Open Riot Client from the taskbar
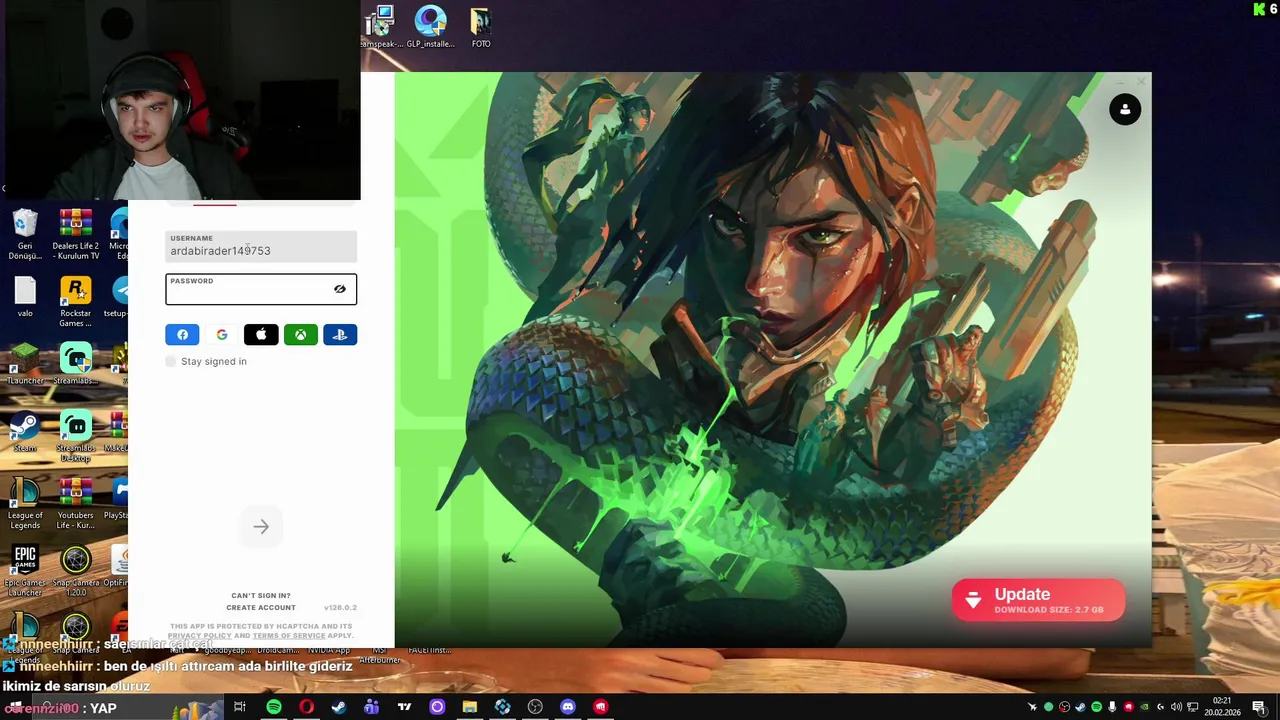Screen dimensions: 1280x720 point(600,707)
